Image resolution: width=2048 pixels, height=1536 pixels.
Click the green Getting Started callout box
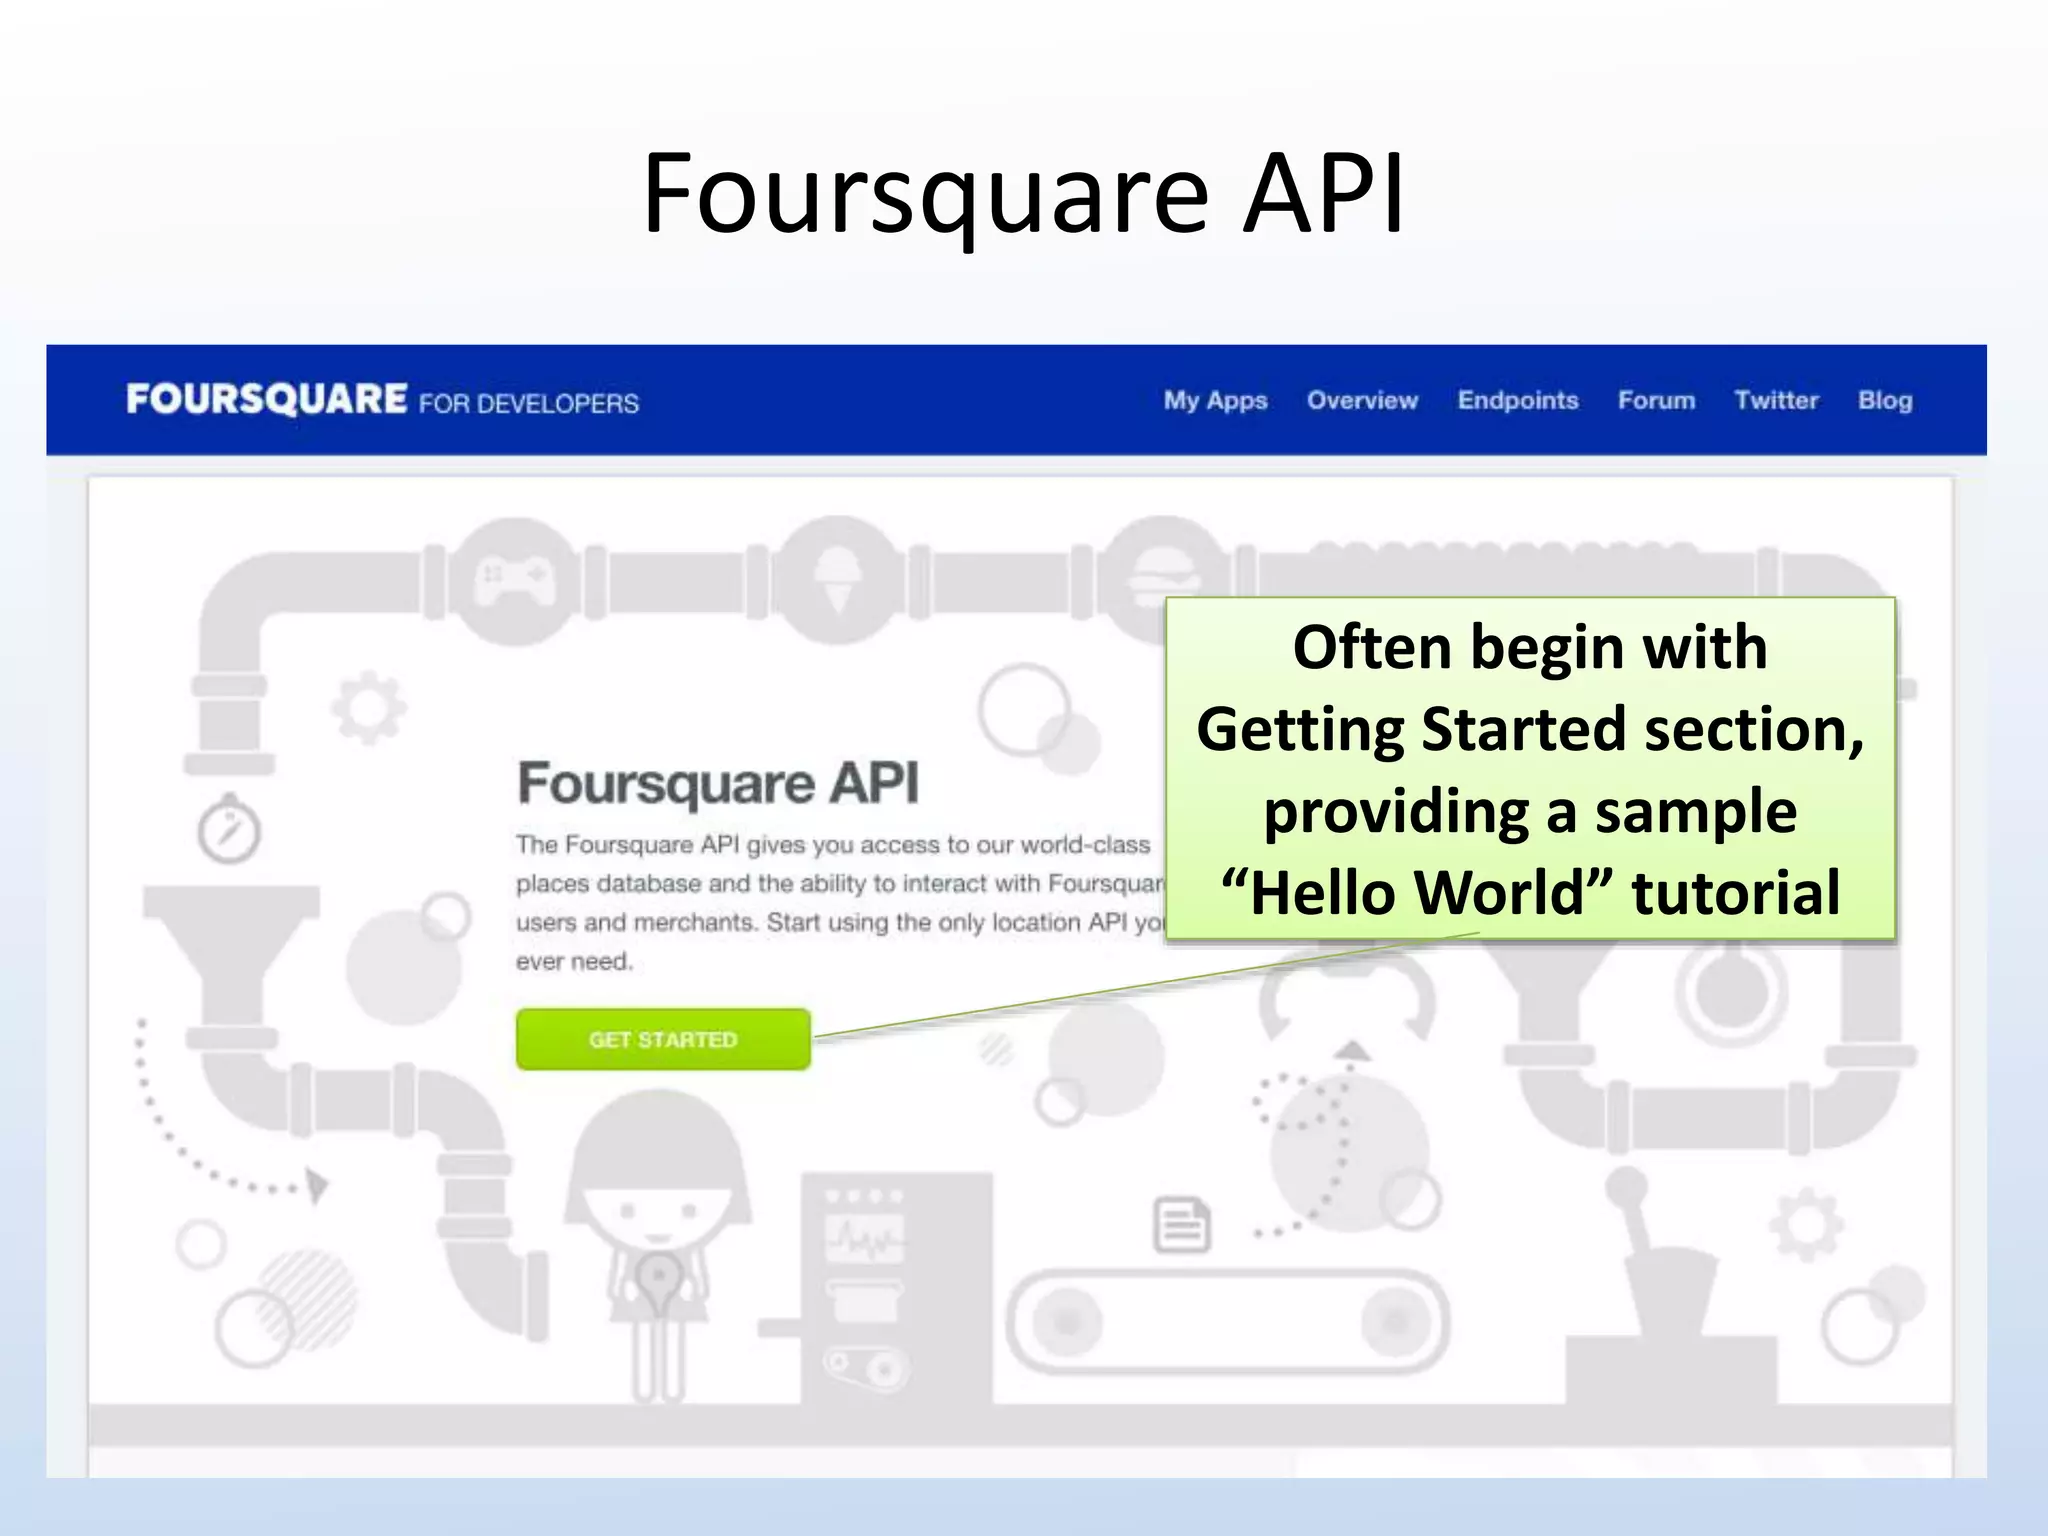pos(1529,768)
